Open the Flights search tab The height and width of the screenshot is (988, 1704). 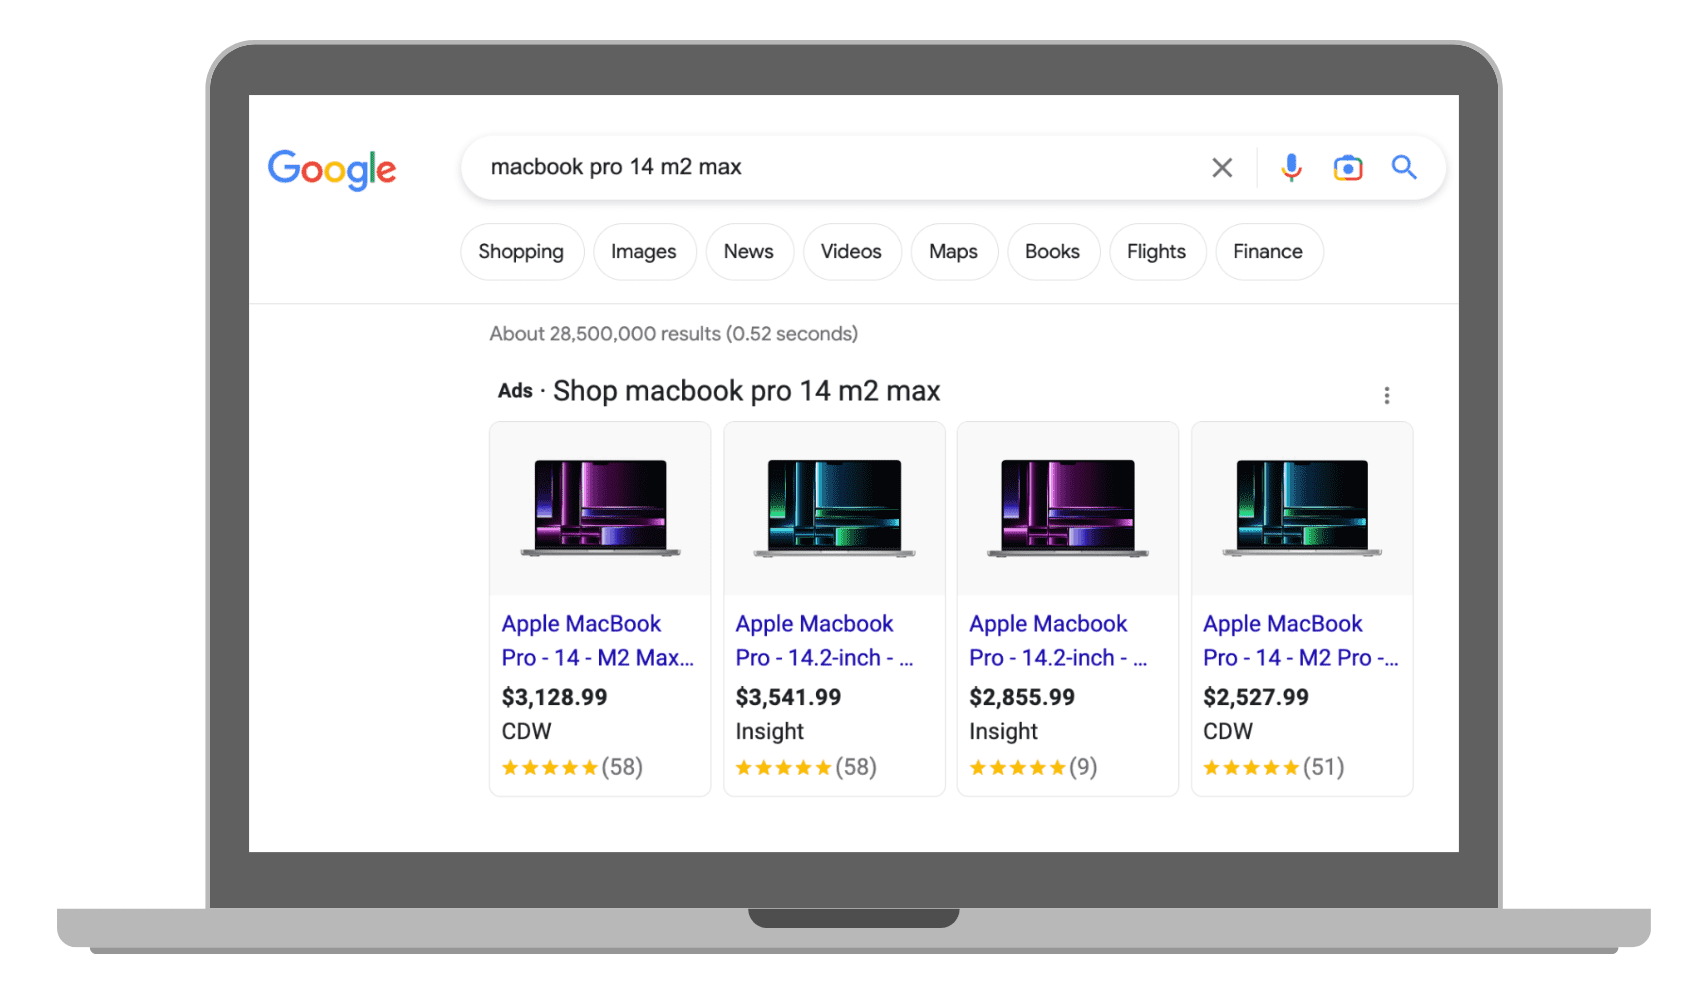(1157, 252)
